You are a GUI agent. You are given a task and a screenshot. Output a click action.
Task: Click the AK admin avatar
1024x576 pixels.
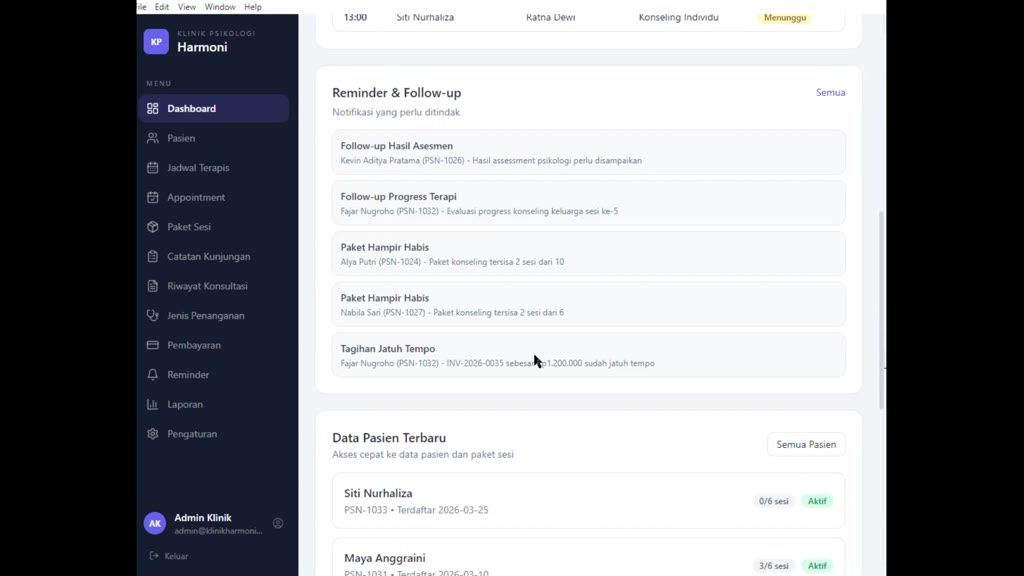tap(155, 523)
